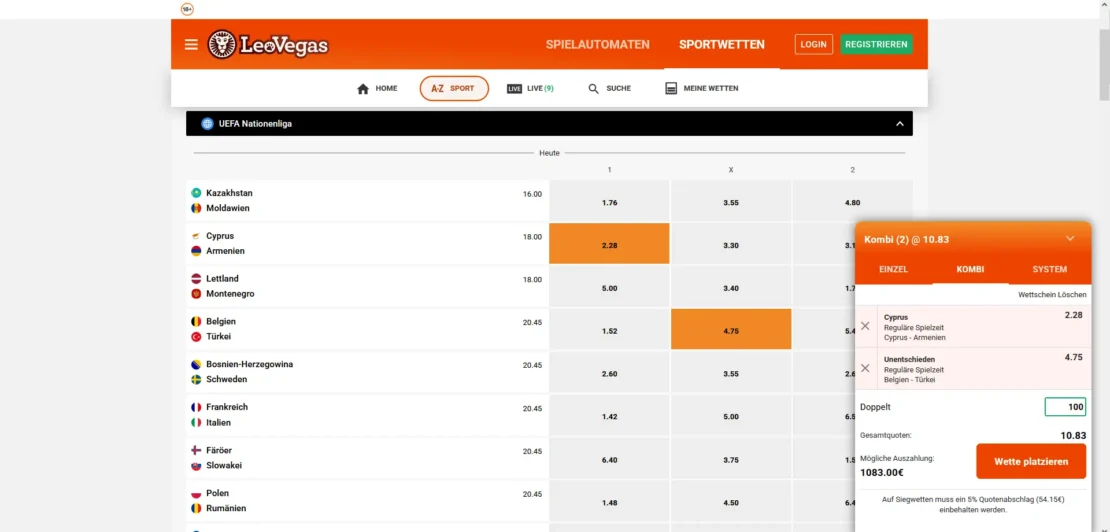
Task: Click the Bosnien-Herzegowina flag icon
Action: click(196, 364)
